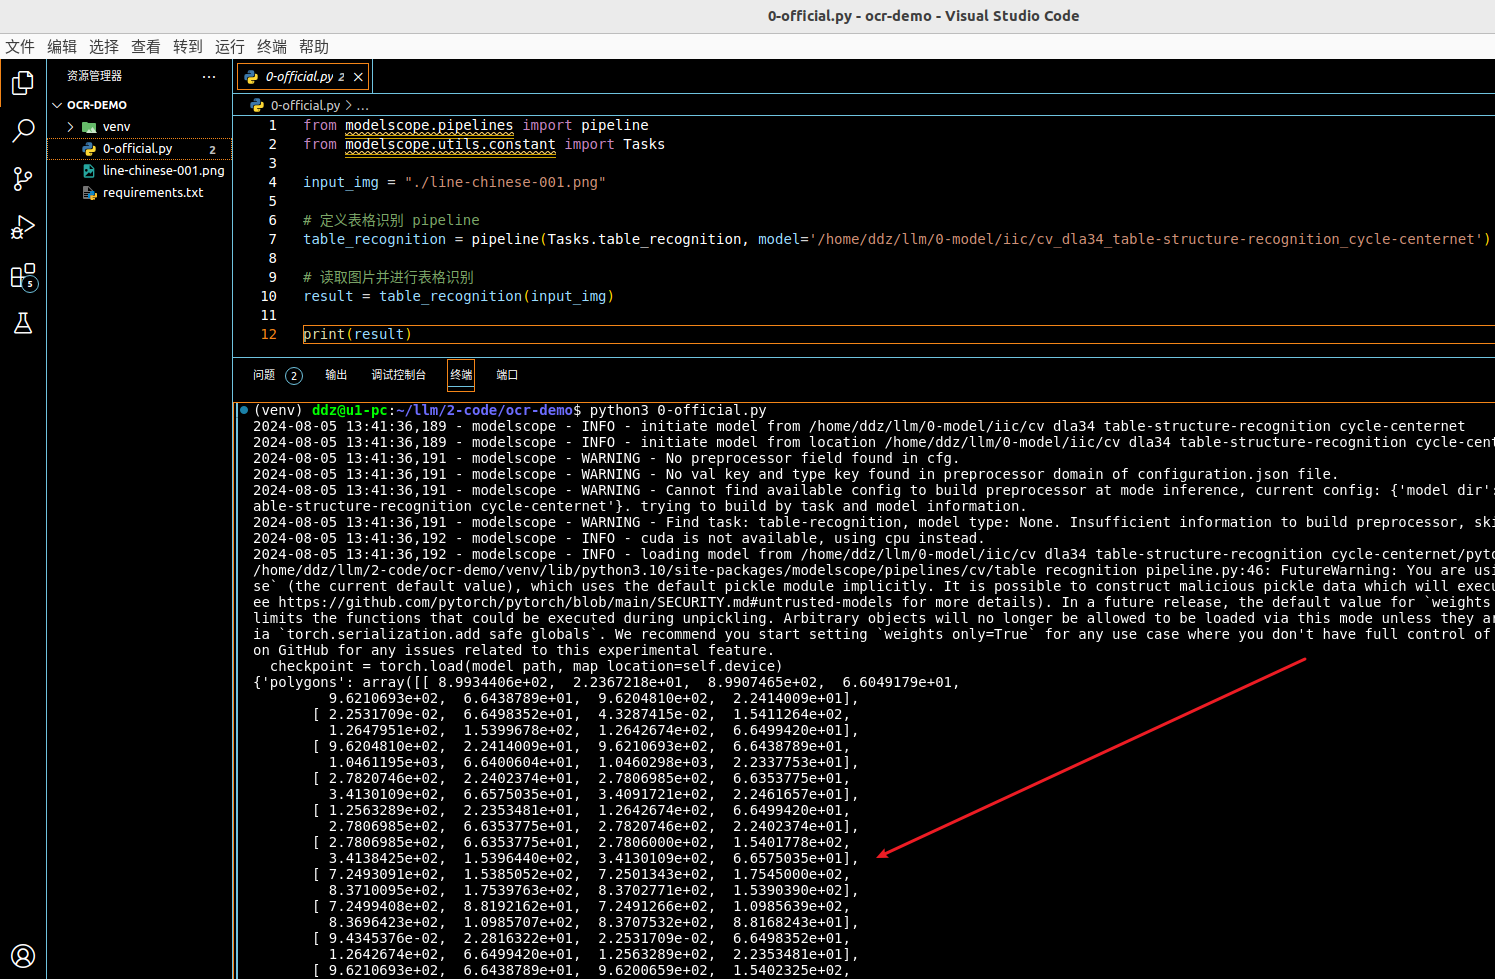
Task: Click the Python icon on 0-official.py tab
Action: 251,77
